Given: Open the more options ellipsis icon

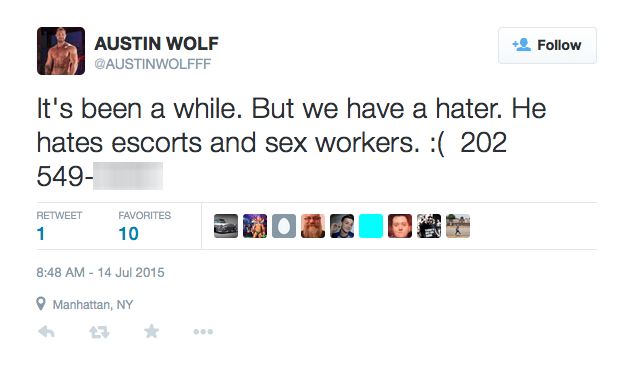Looking at the screenshot, I should [203, 332].
